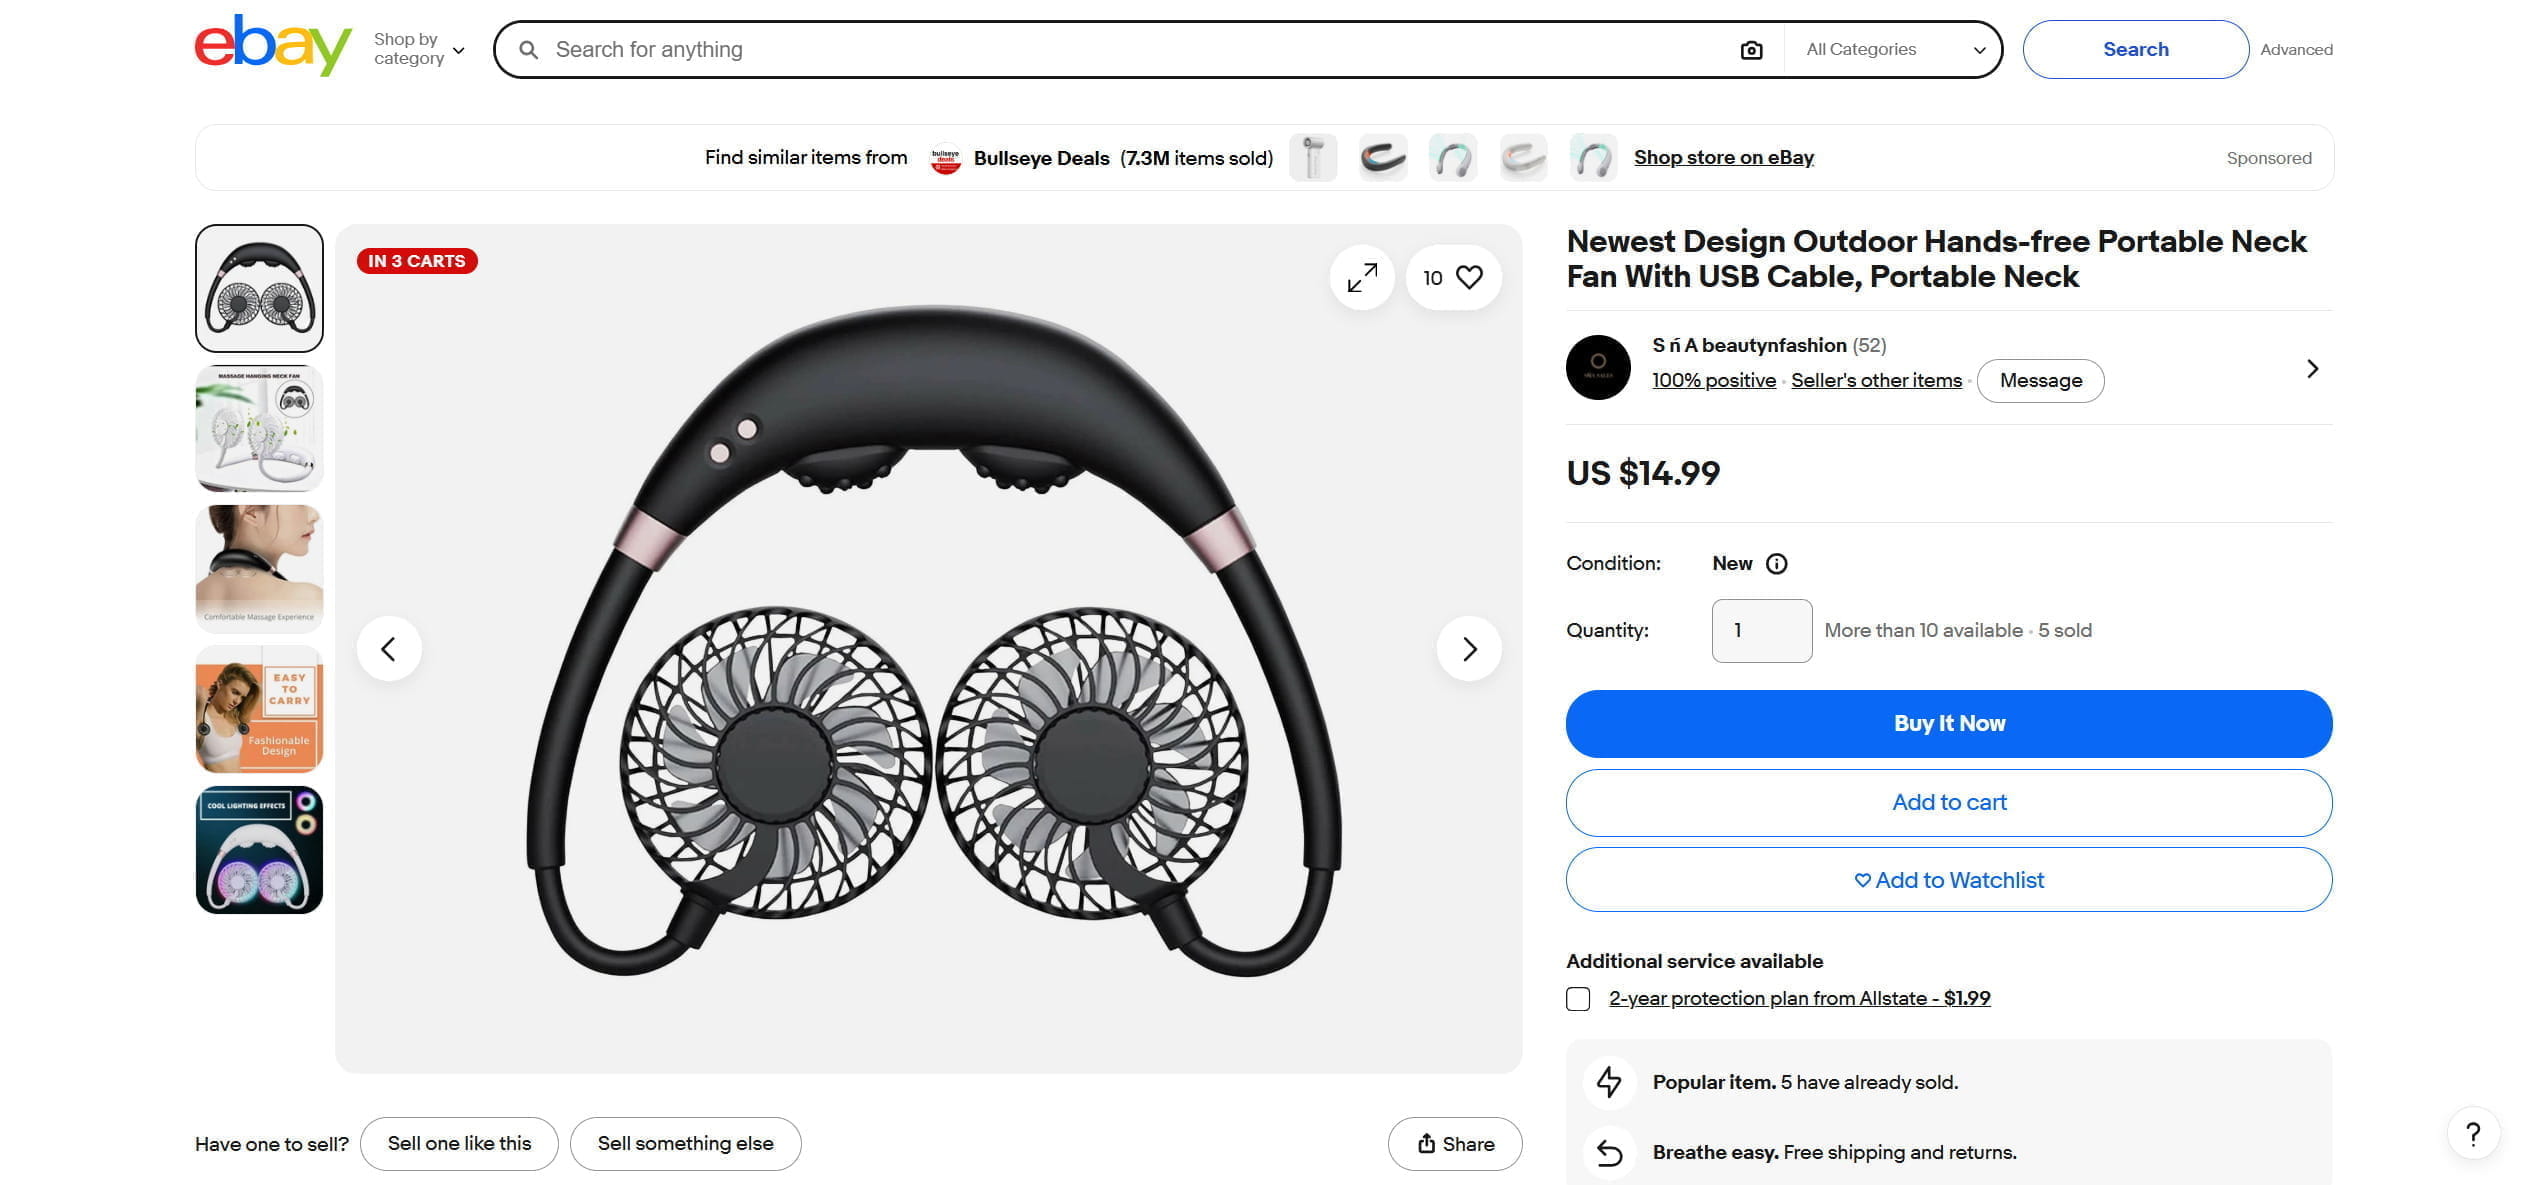Click '5 sold' text beside quantity

[x=2065, y=631]
